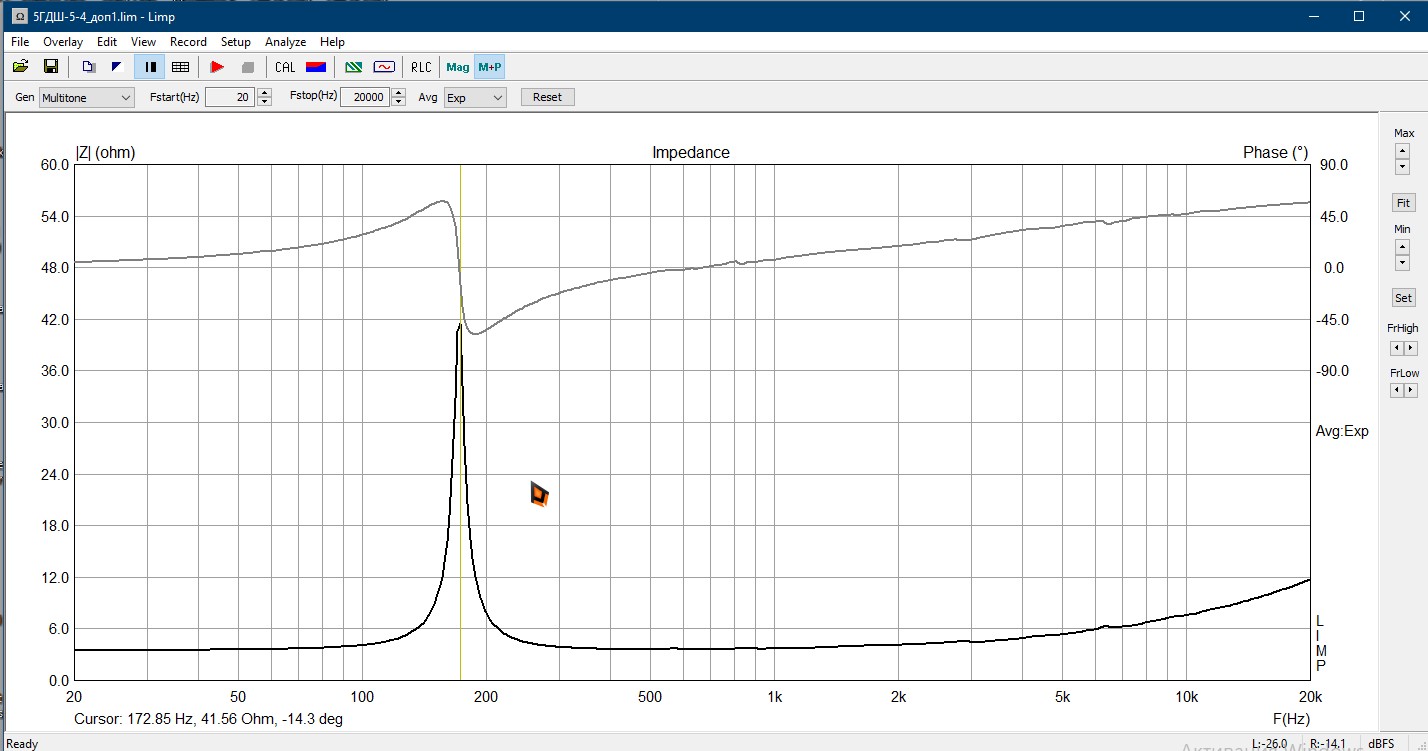Toggle the M+P magnitude and phase view
The width and height of the screenshot is (1428, 751).
[490, 67]
